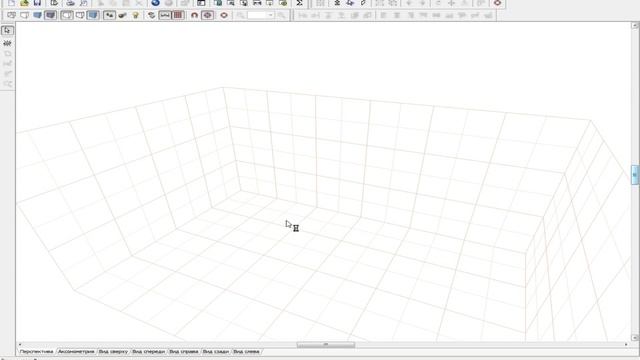Expand the blue side panel handle on the right edge

tap(635, 175)
